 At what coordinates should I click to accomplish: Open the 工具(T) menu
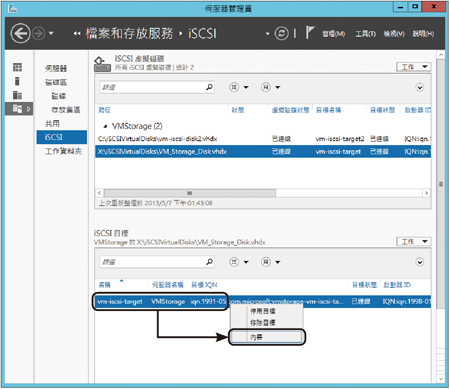[x=365, y=34]
